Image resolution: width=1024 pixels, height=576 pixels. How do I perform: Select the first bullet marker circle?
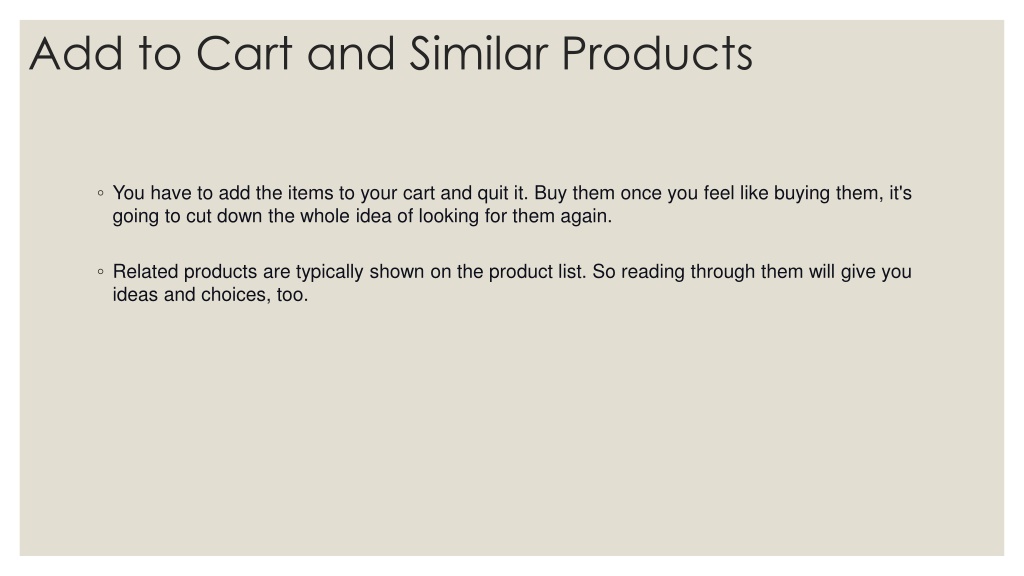pos(100,193)
